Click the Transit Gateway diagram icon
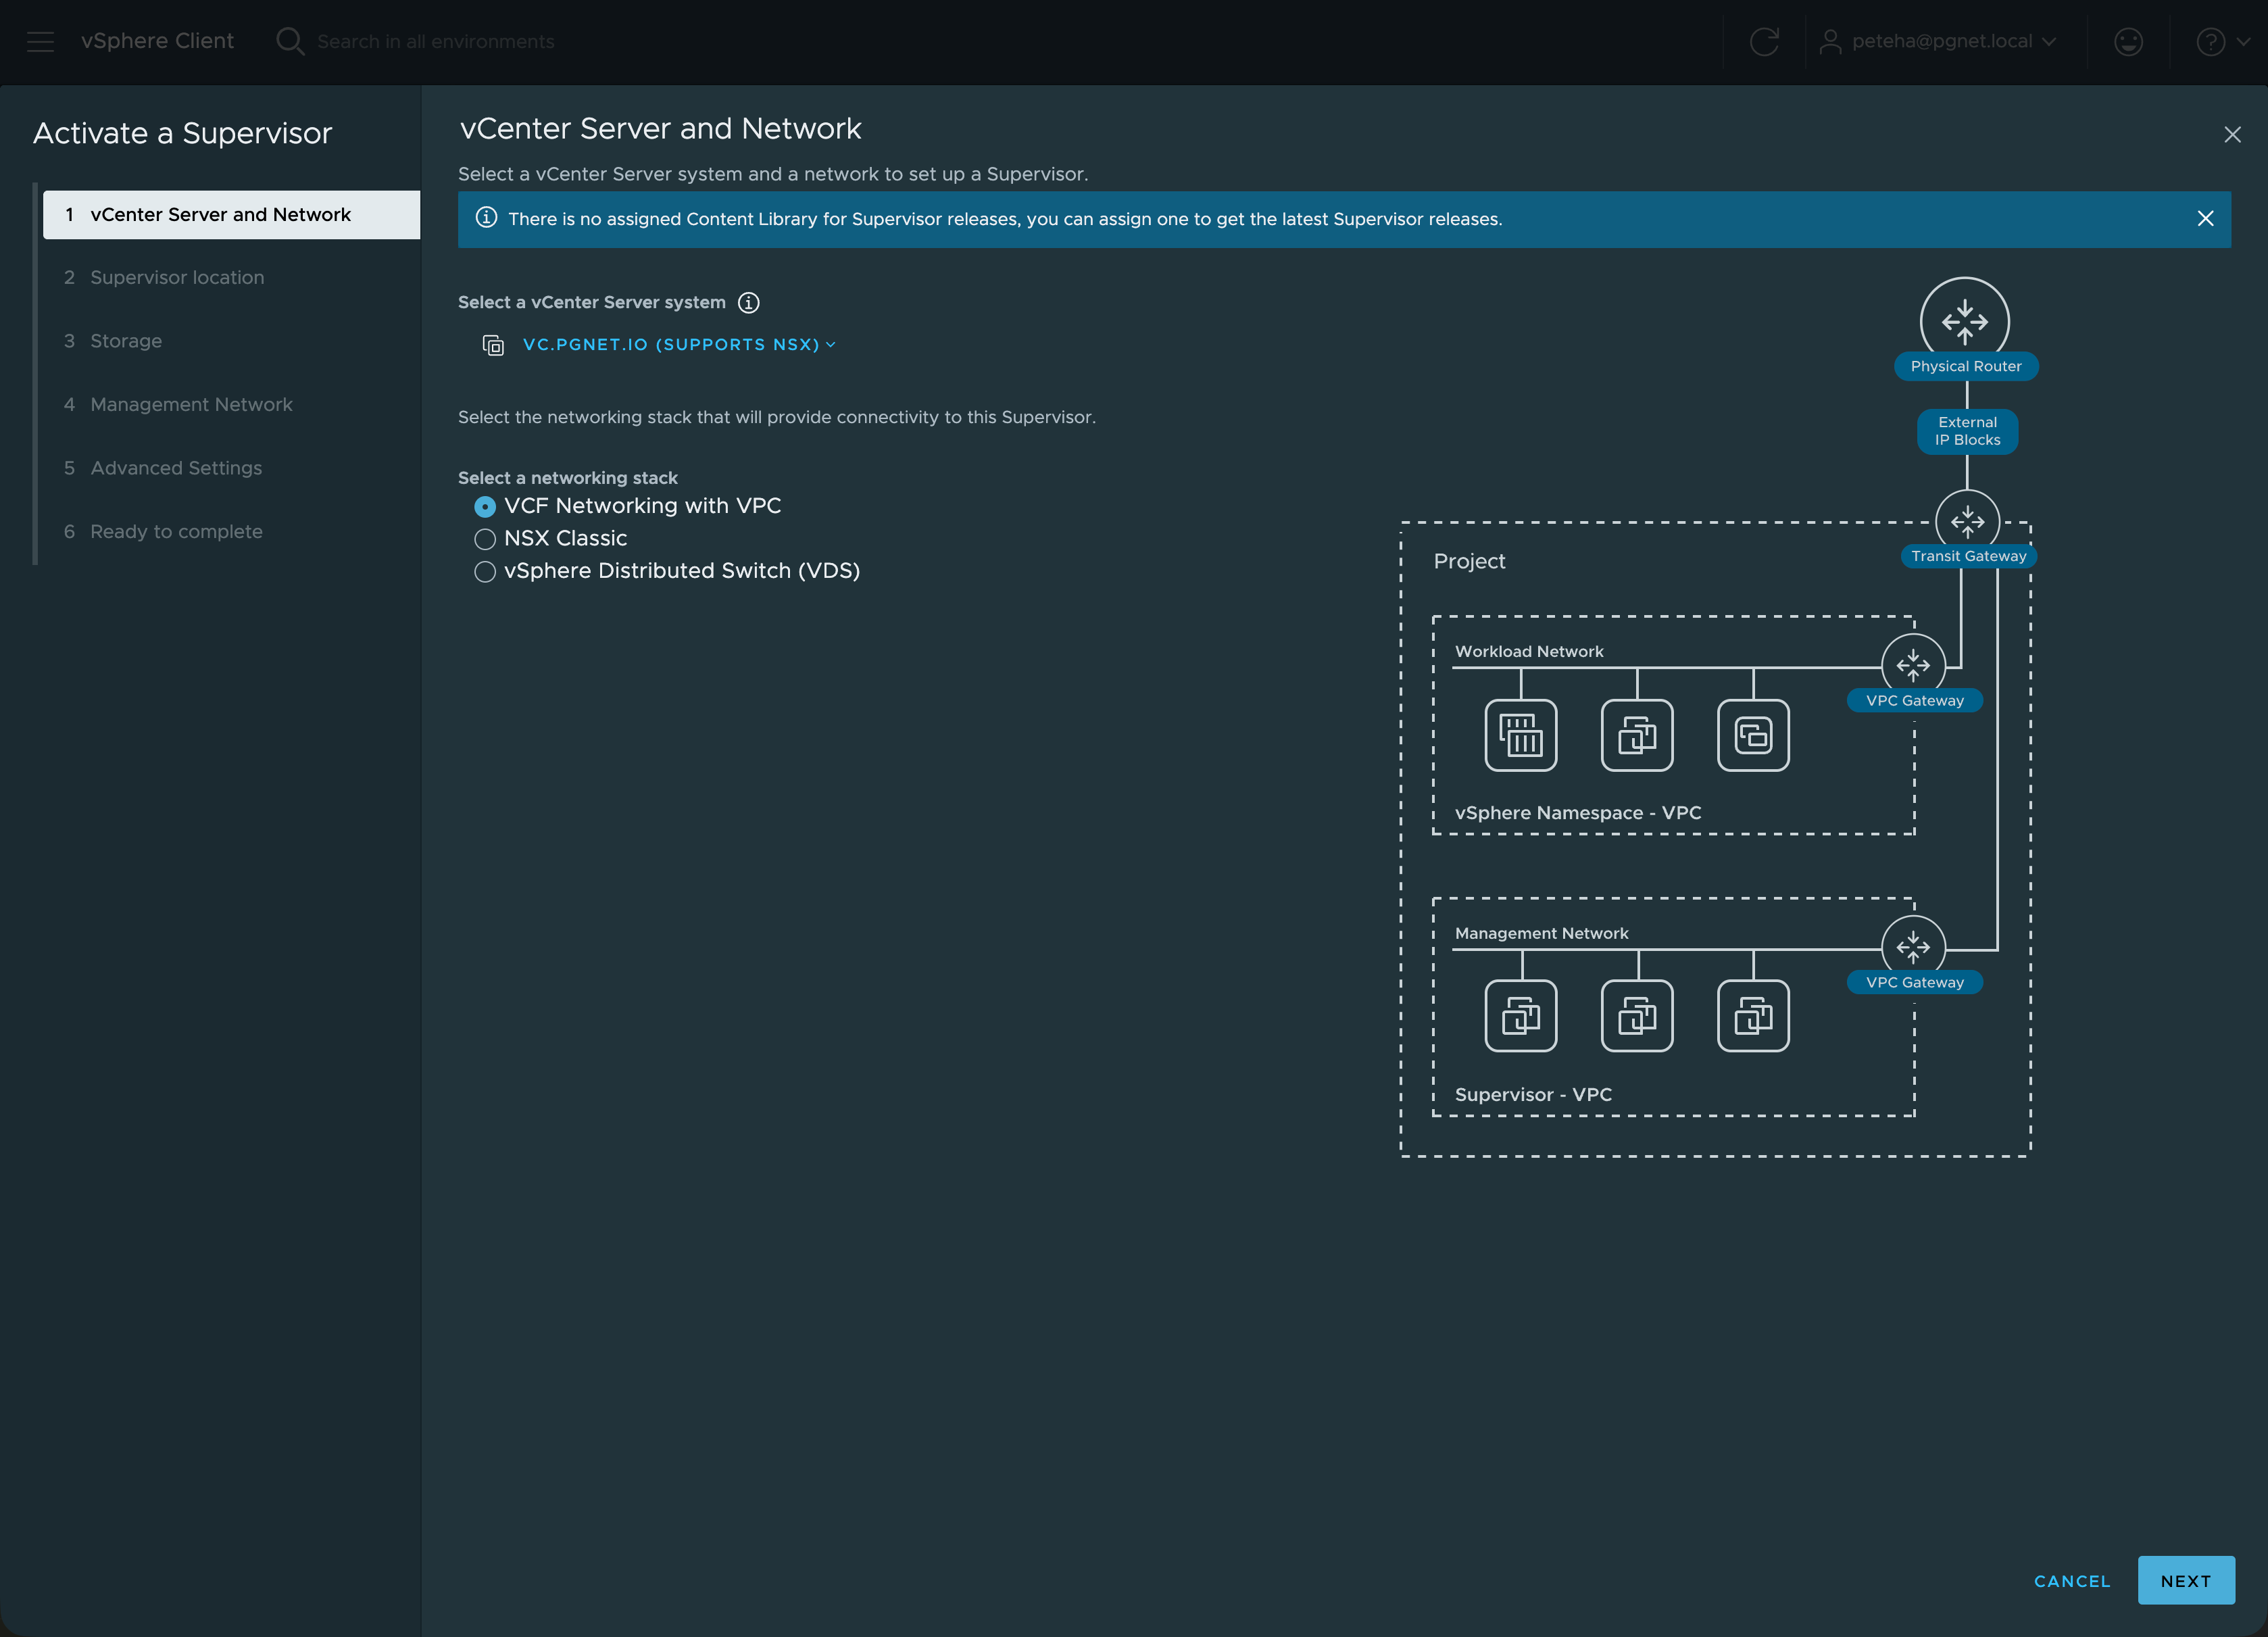Screen dimensions: 2268x1637 coord(1967,521)
